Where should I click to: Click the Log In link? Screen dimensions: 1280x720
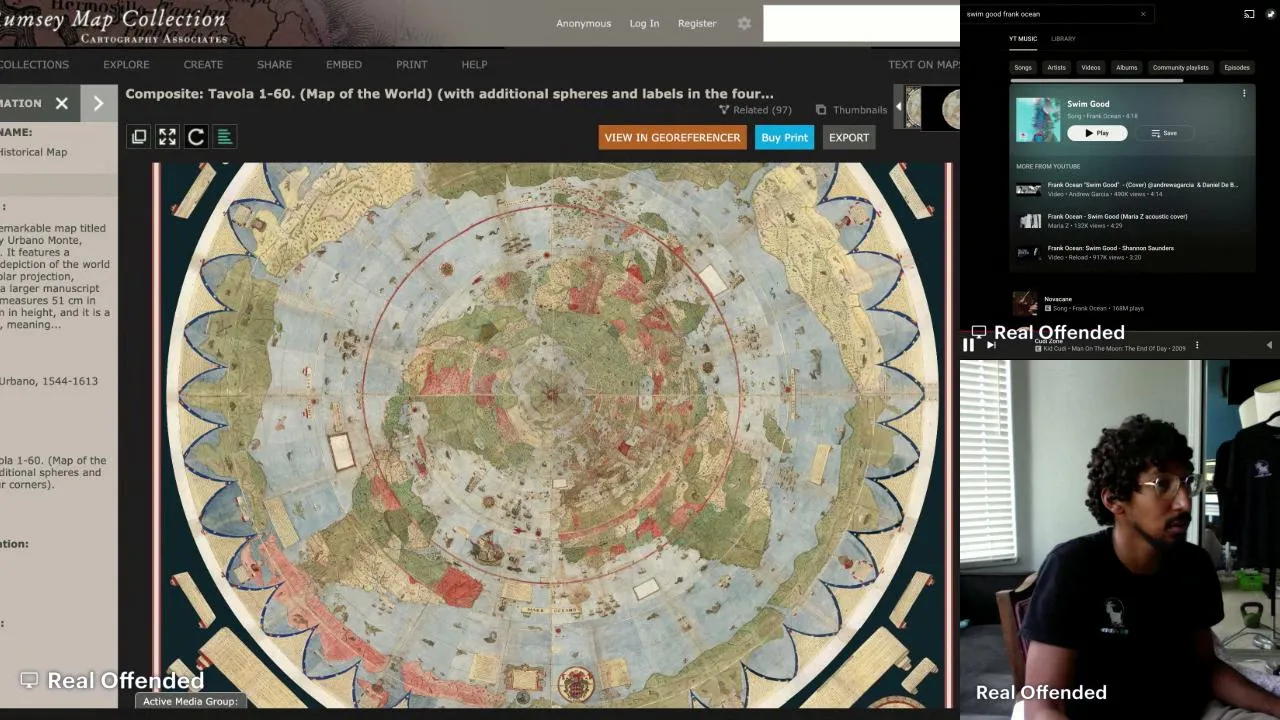[x=644, y=23]
